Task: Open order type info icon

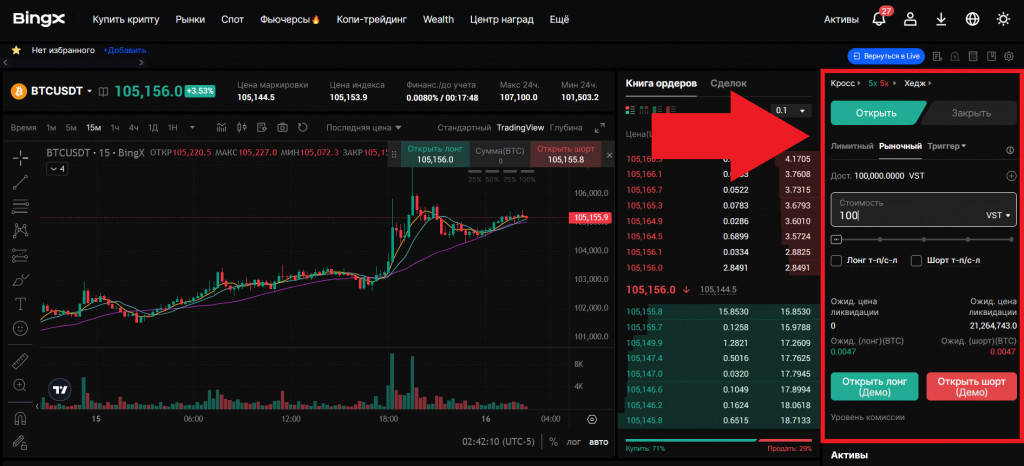Action: click(x=1010, y=149)
